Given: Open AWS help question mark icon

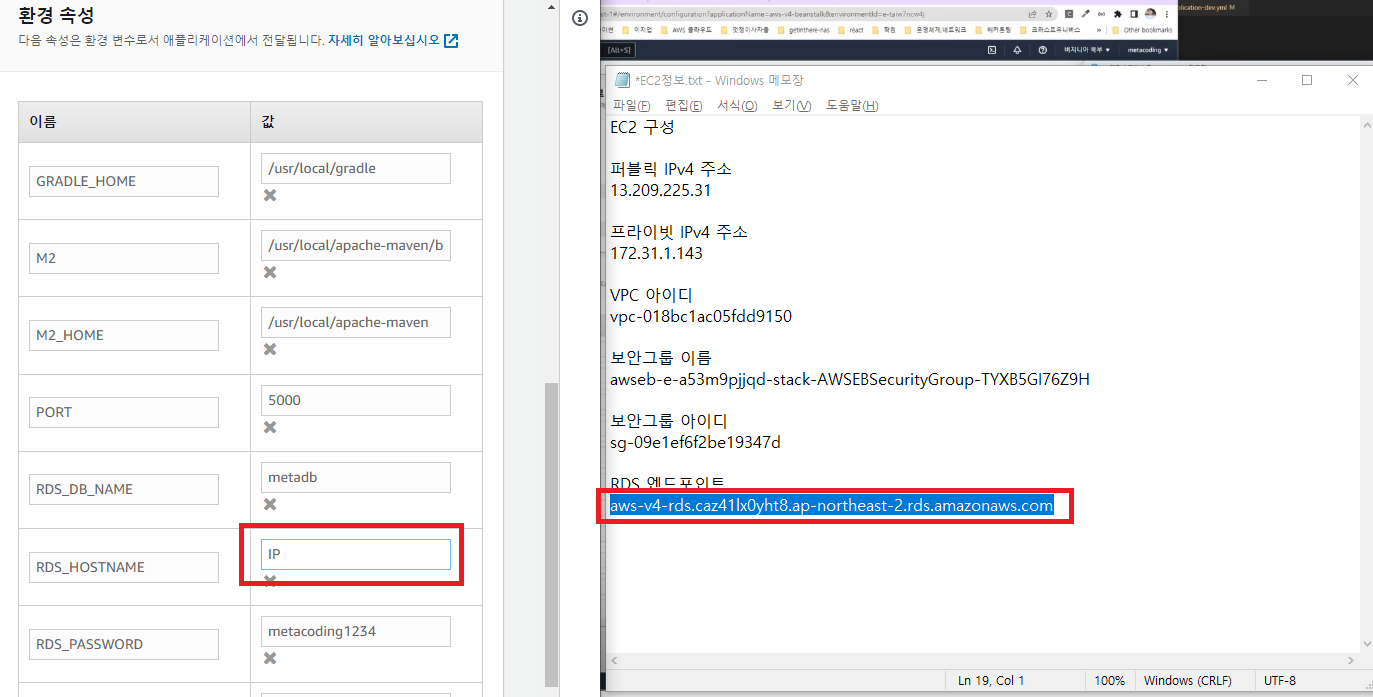Looking at the screenshot, I should [1043, 49].
